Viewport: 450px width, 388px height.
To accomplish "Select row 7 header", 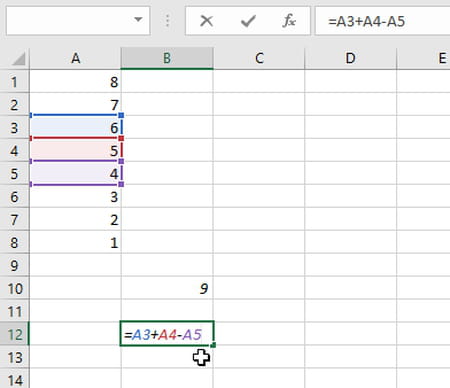I will pyautogui.click(x=14, y=220).
